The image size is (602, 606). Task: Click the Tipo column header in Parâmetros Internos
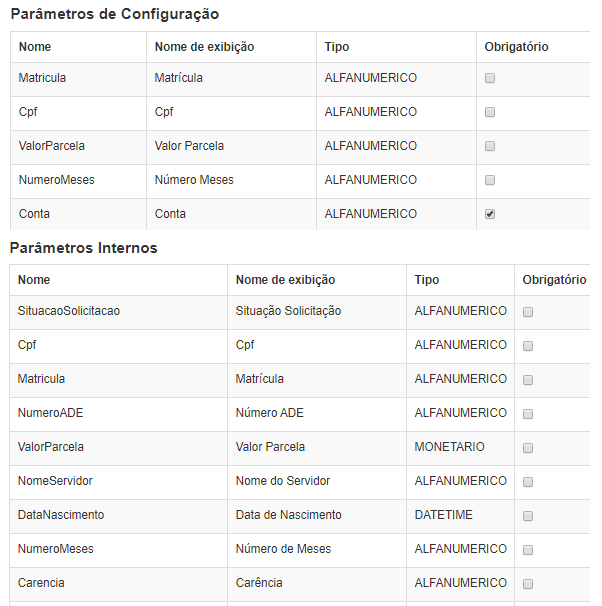coord(427,280)
